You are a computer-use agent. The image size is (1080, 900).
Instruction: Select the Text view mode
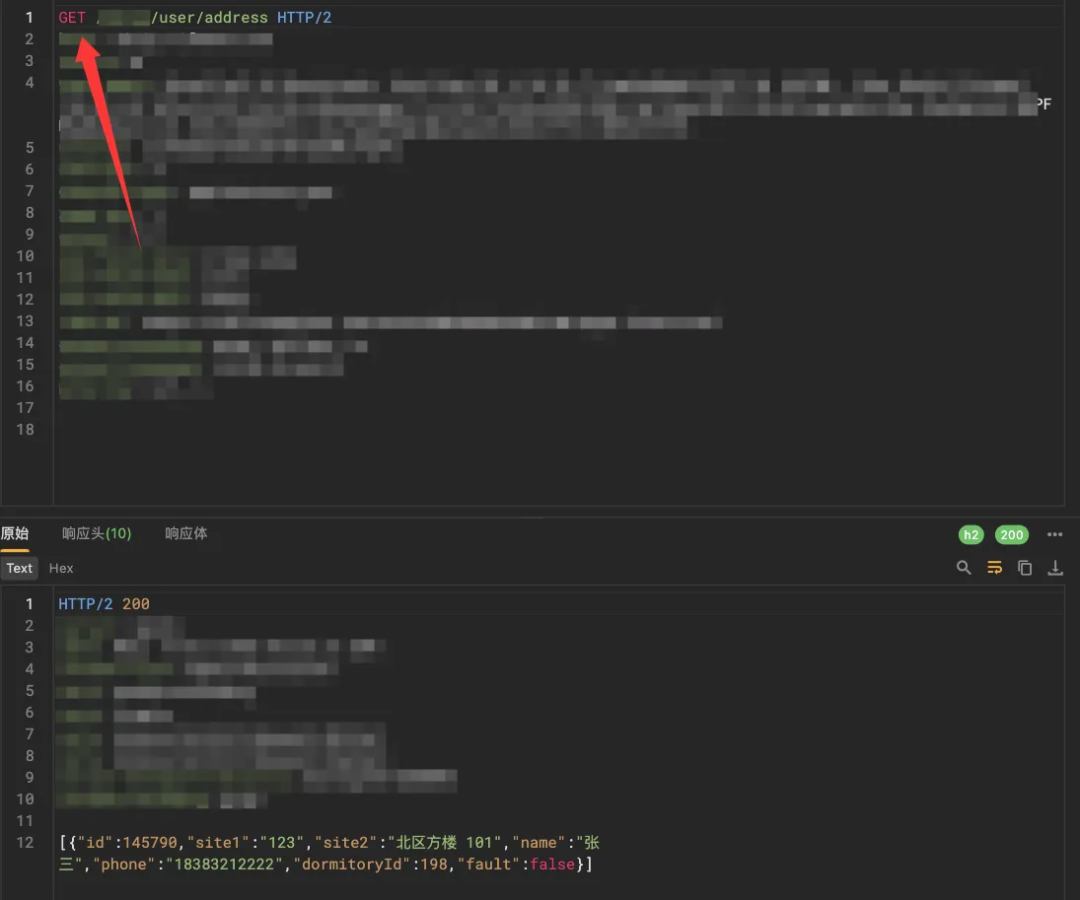point(19,568)
